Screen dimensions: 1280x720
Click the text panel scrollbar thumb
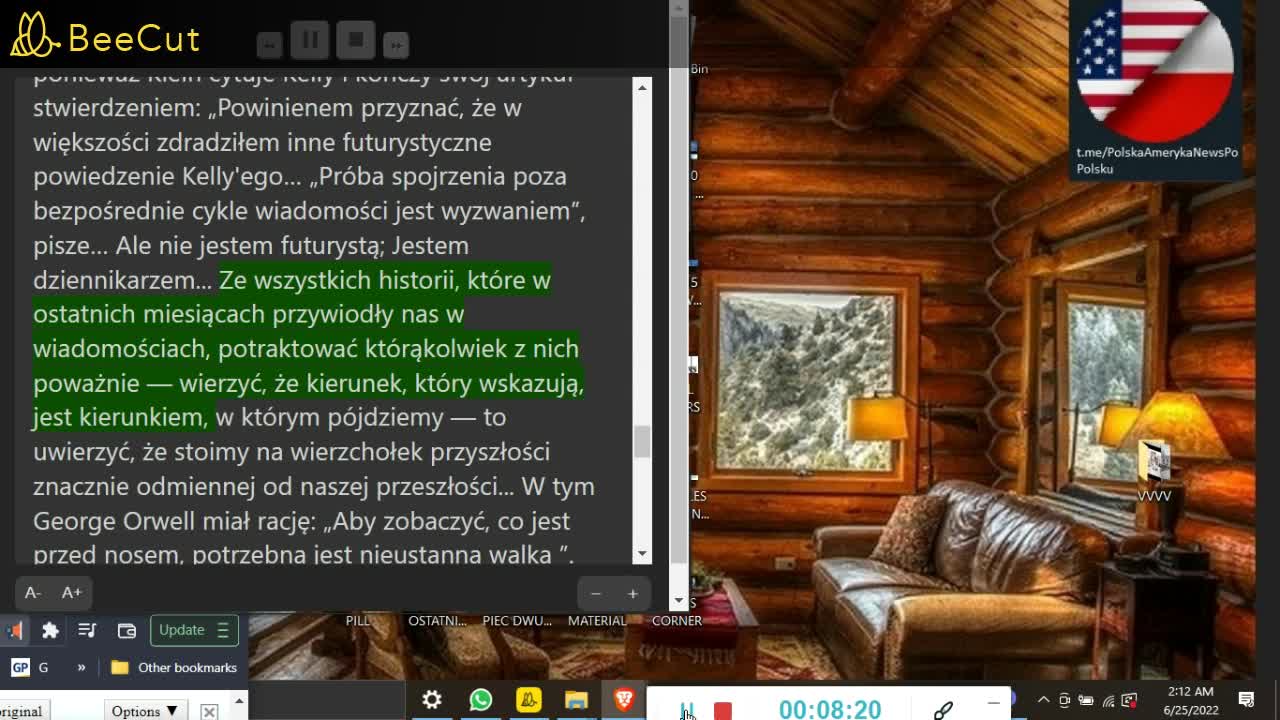642,441
